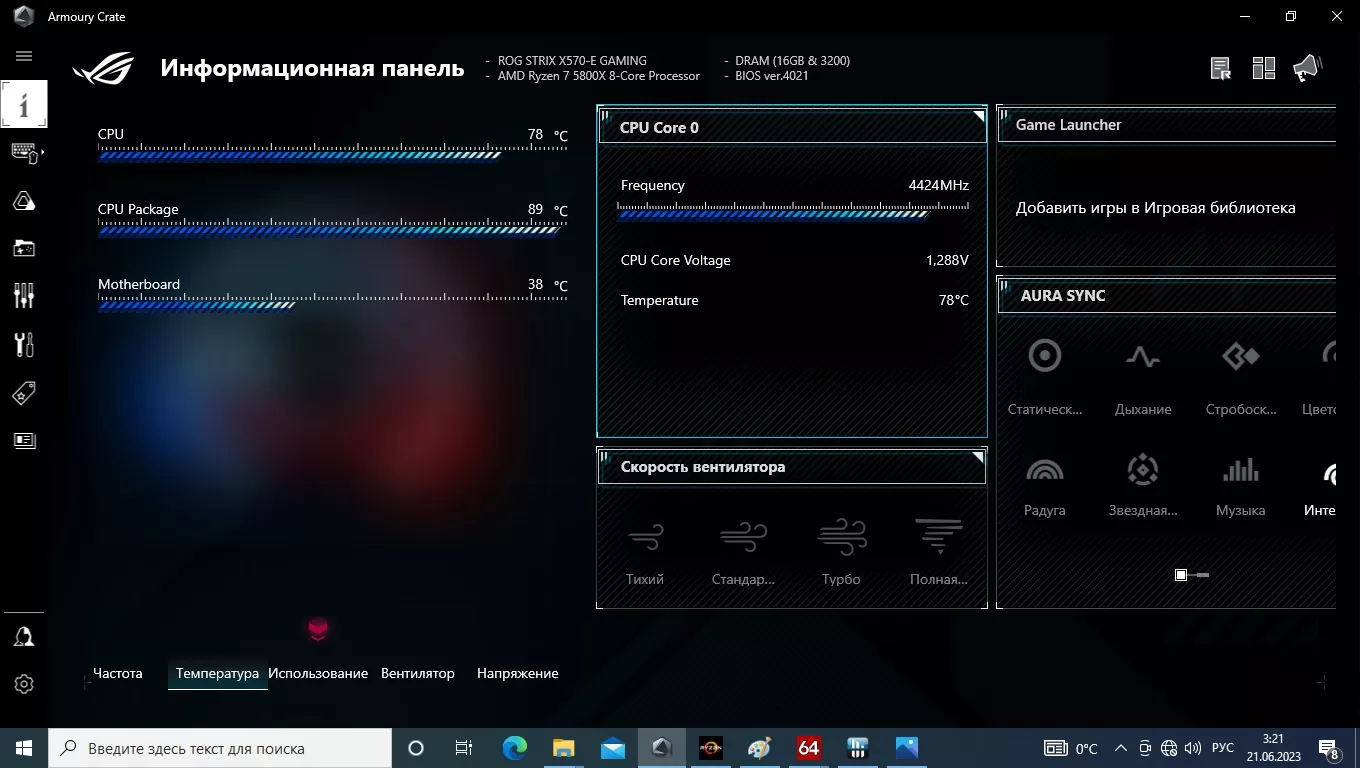Screen dimensions: 1360x768
Task: Open the Tools wrench icon in the sidebar
Action: 24,344
